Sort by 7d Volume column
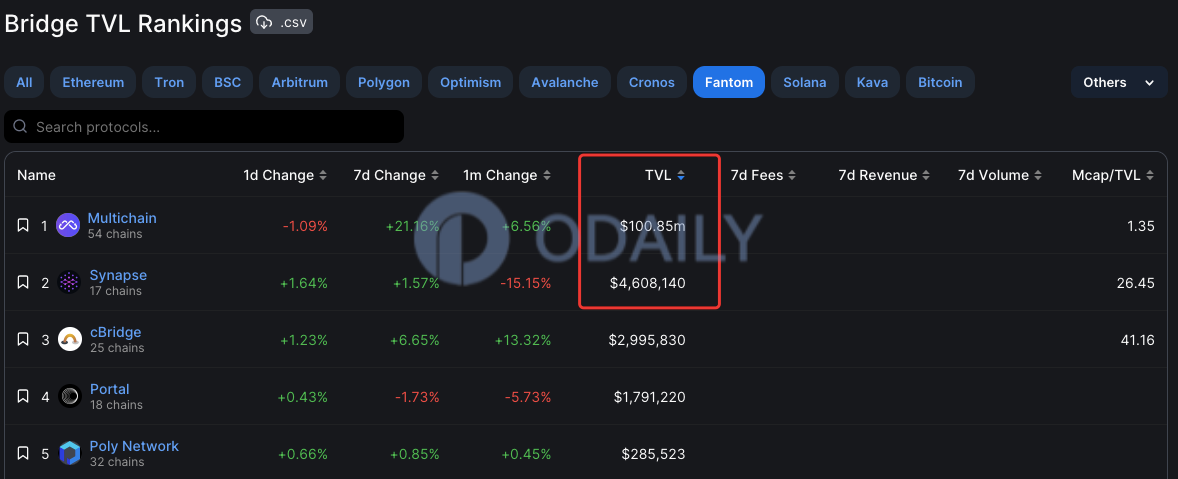This screenshot has height=479, width=1178. (1000, 176)
